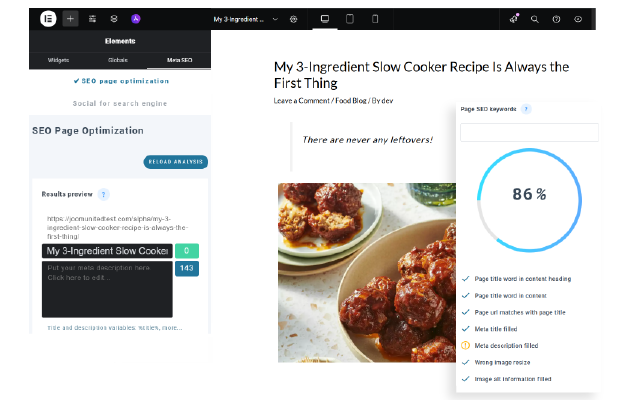
Task: Click the Reload Analysis button
Action: (176, 162)
